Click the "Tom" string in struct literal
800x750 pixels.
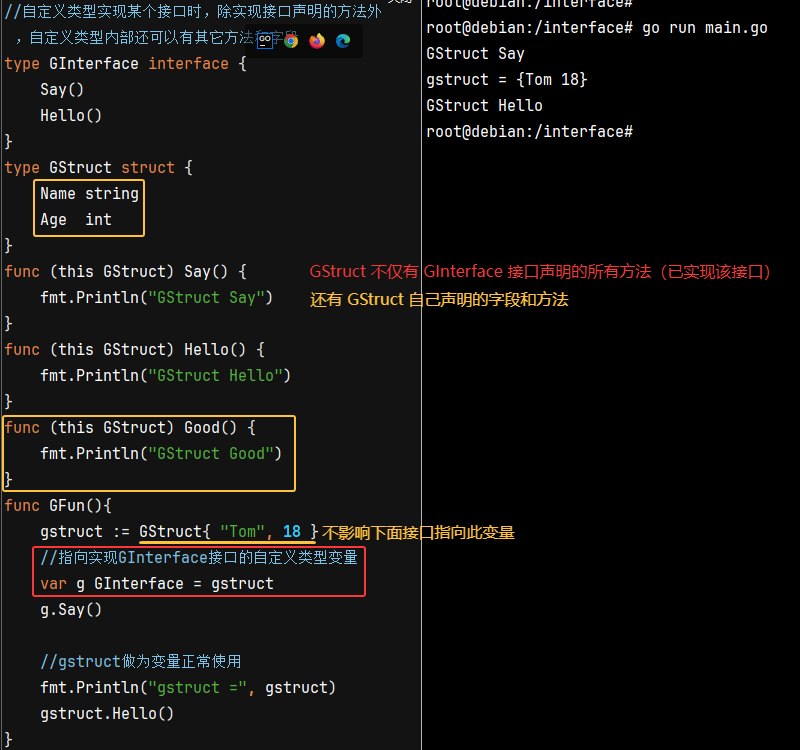click(x=243, y=532)
